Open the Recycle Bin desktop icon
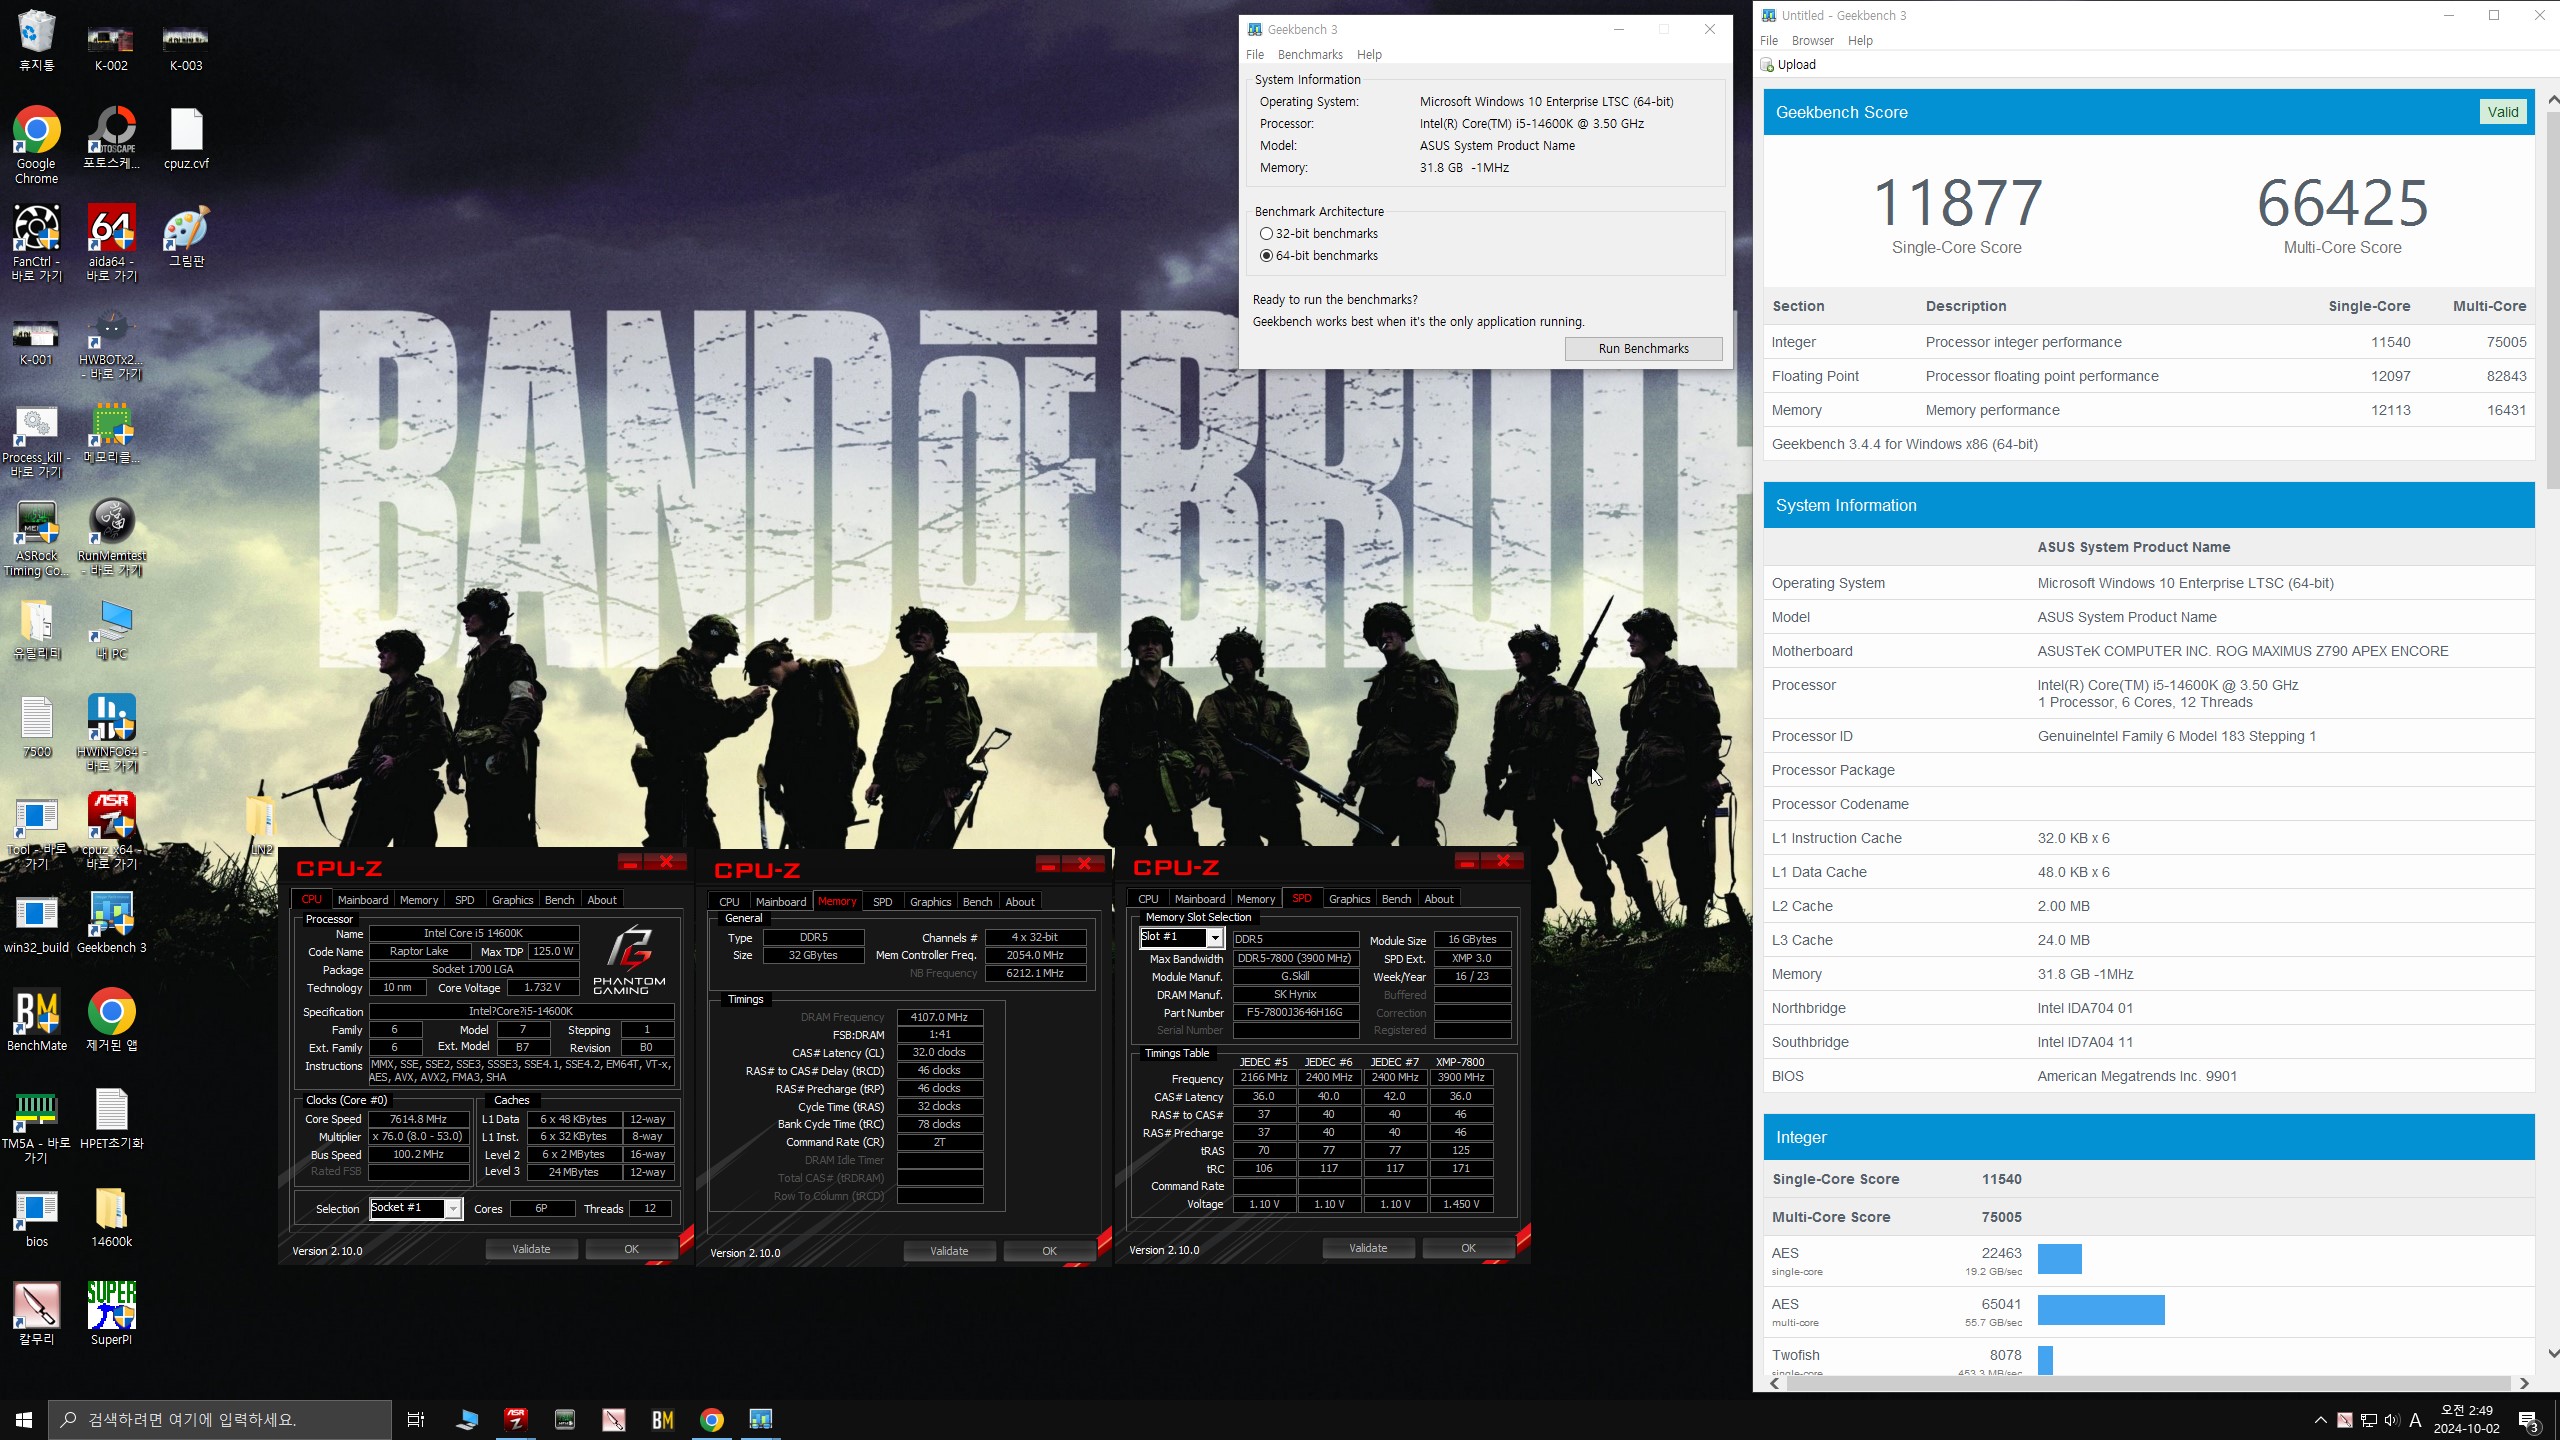Image resolution: width=2560 pixels, height=1440 pixels. [36, 40]
